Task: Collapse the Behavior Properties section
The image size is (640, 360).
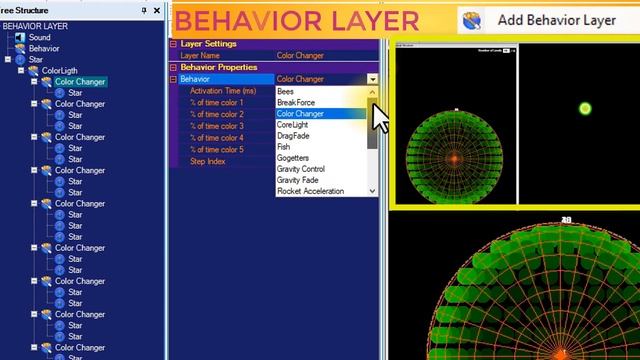Action: (173, 67)
